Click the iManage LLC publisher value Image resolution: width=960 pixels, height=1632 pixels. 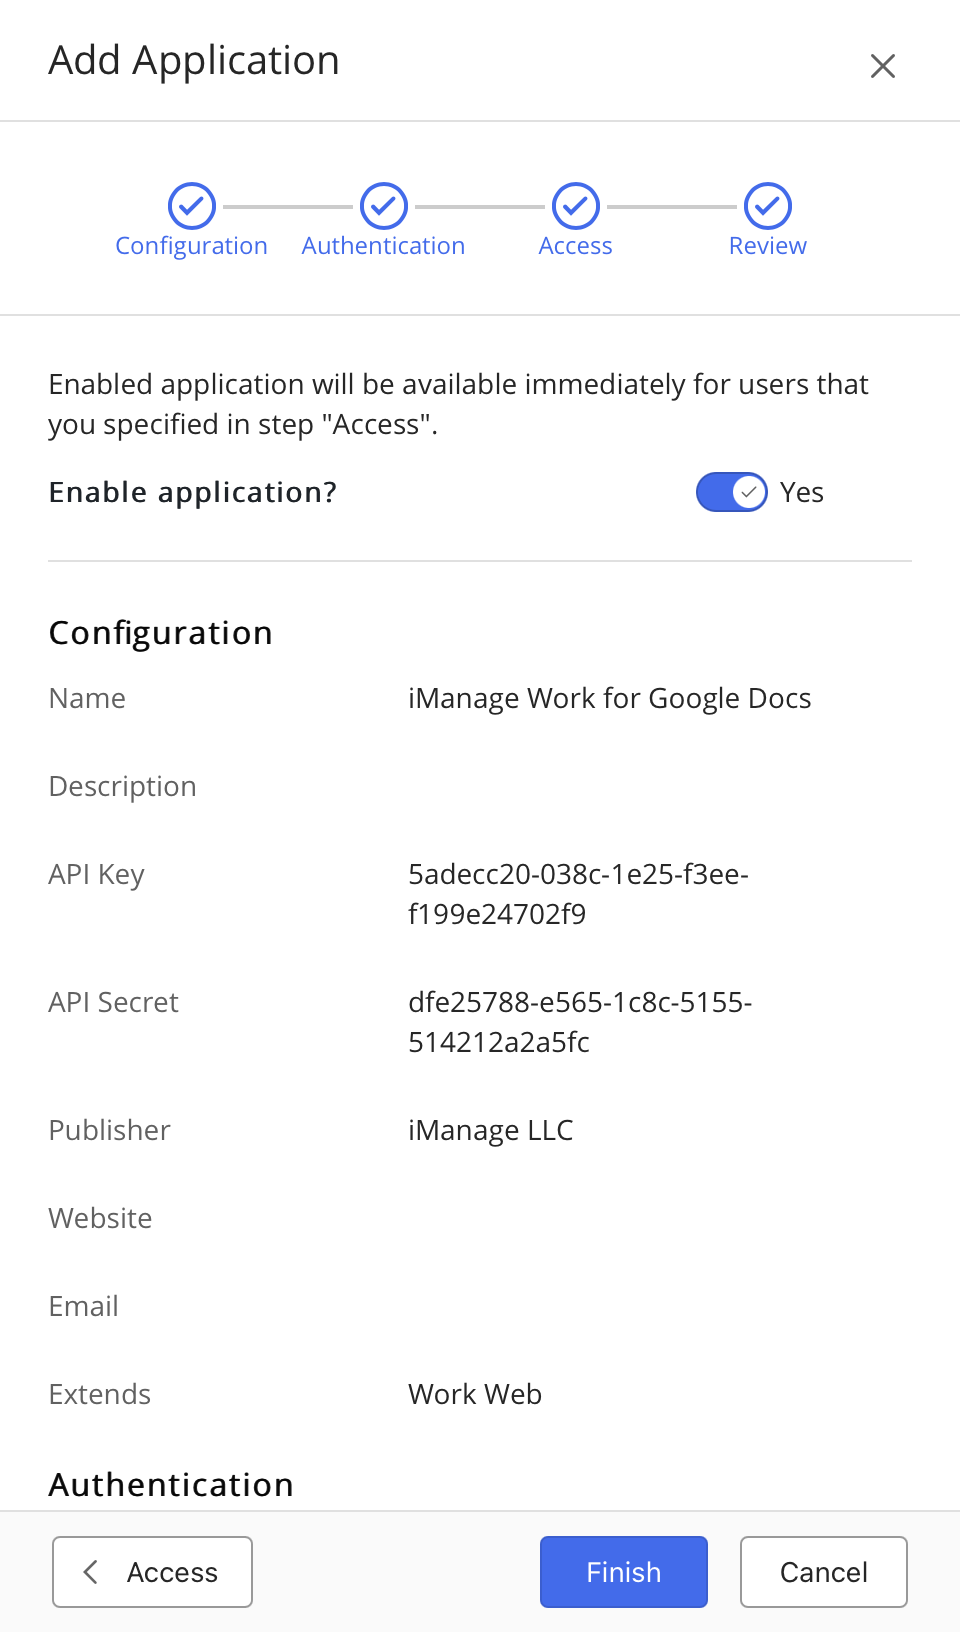tap(491, 1130)
